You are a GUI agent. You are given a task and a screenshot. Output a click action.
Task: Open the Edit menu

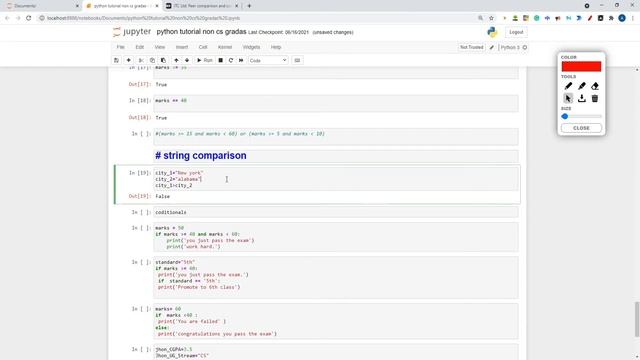pos(140,47)
